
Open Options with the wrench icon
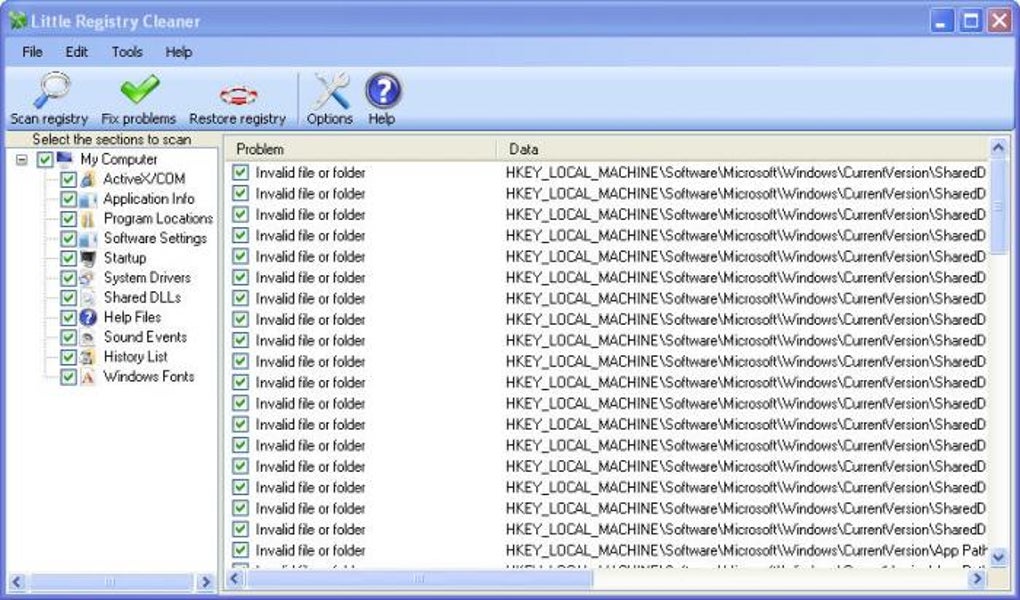tap(330, 90)
